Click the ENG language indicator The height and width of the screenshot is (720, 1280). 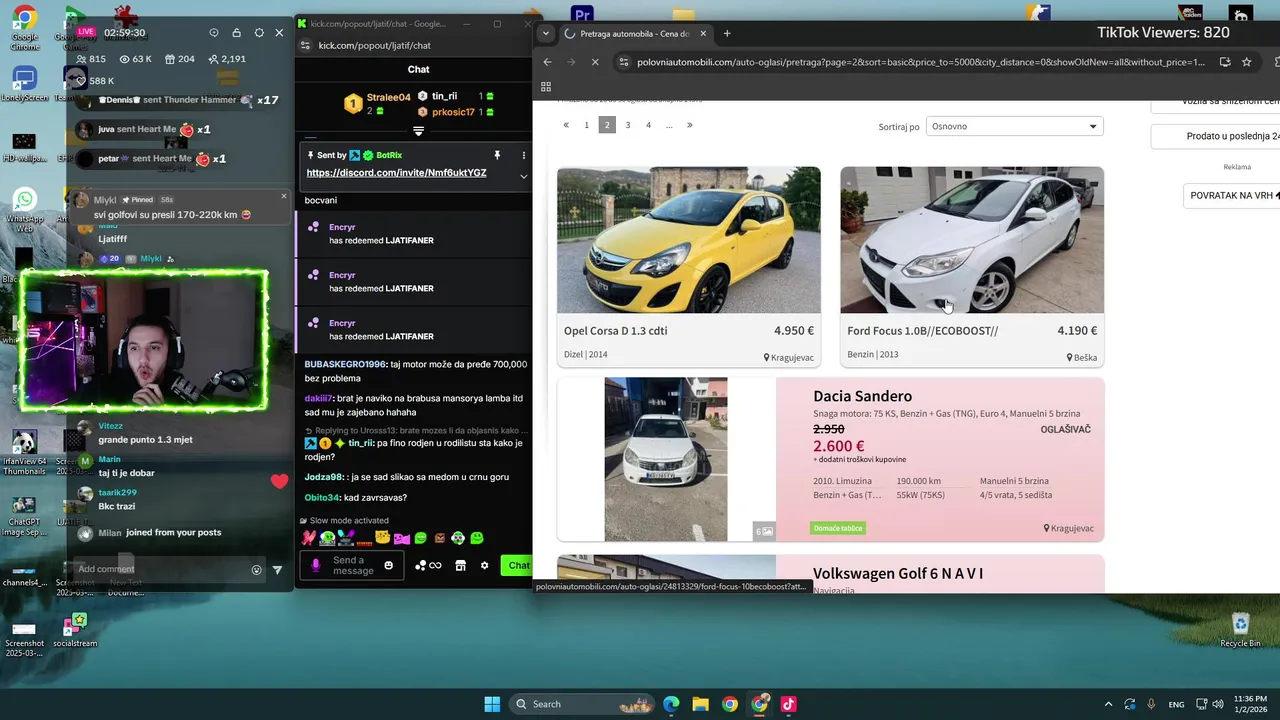[x=1177, y=704]
